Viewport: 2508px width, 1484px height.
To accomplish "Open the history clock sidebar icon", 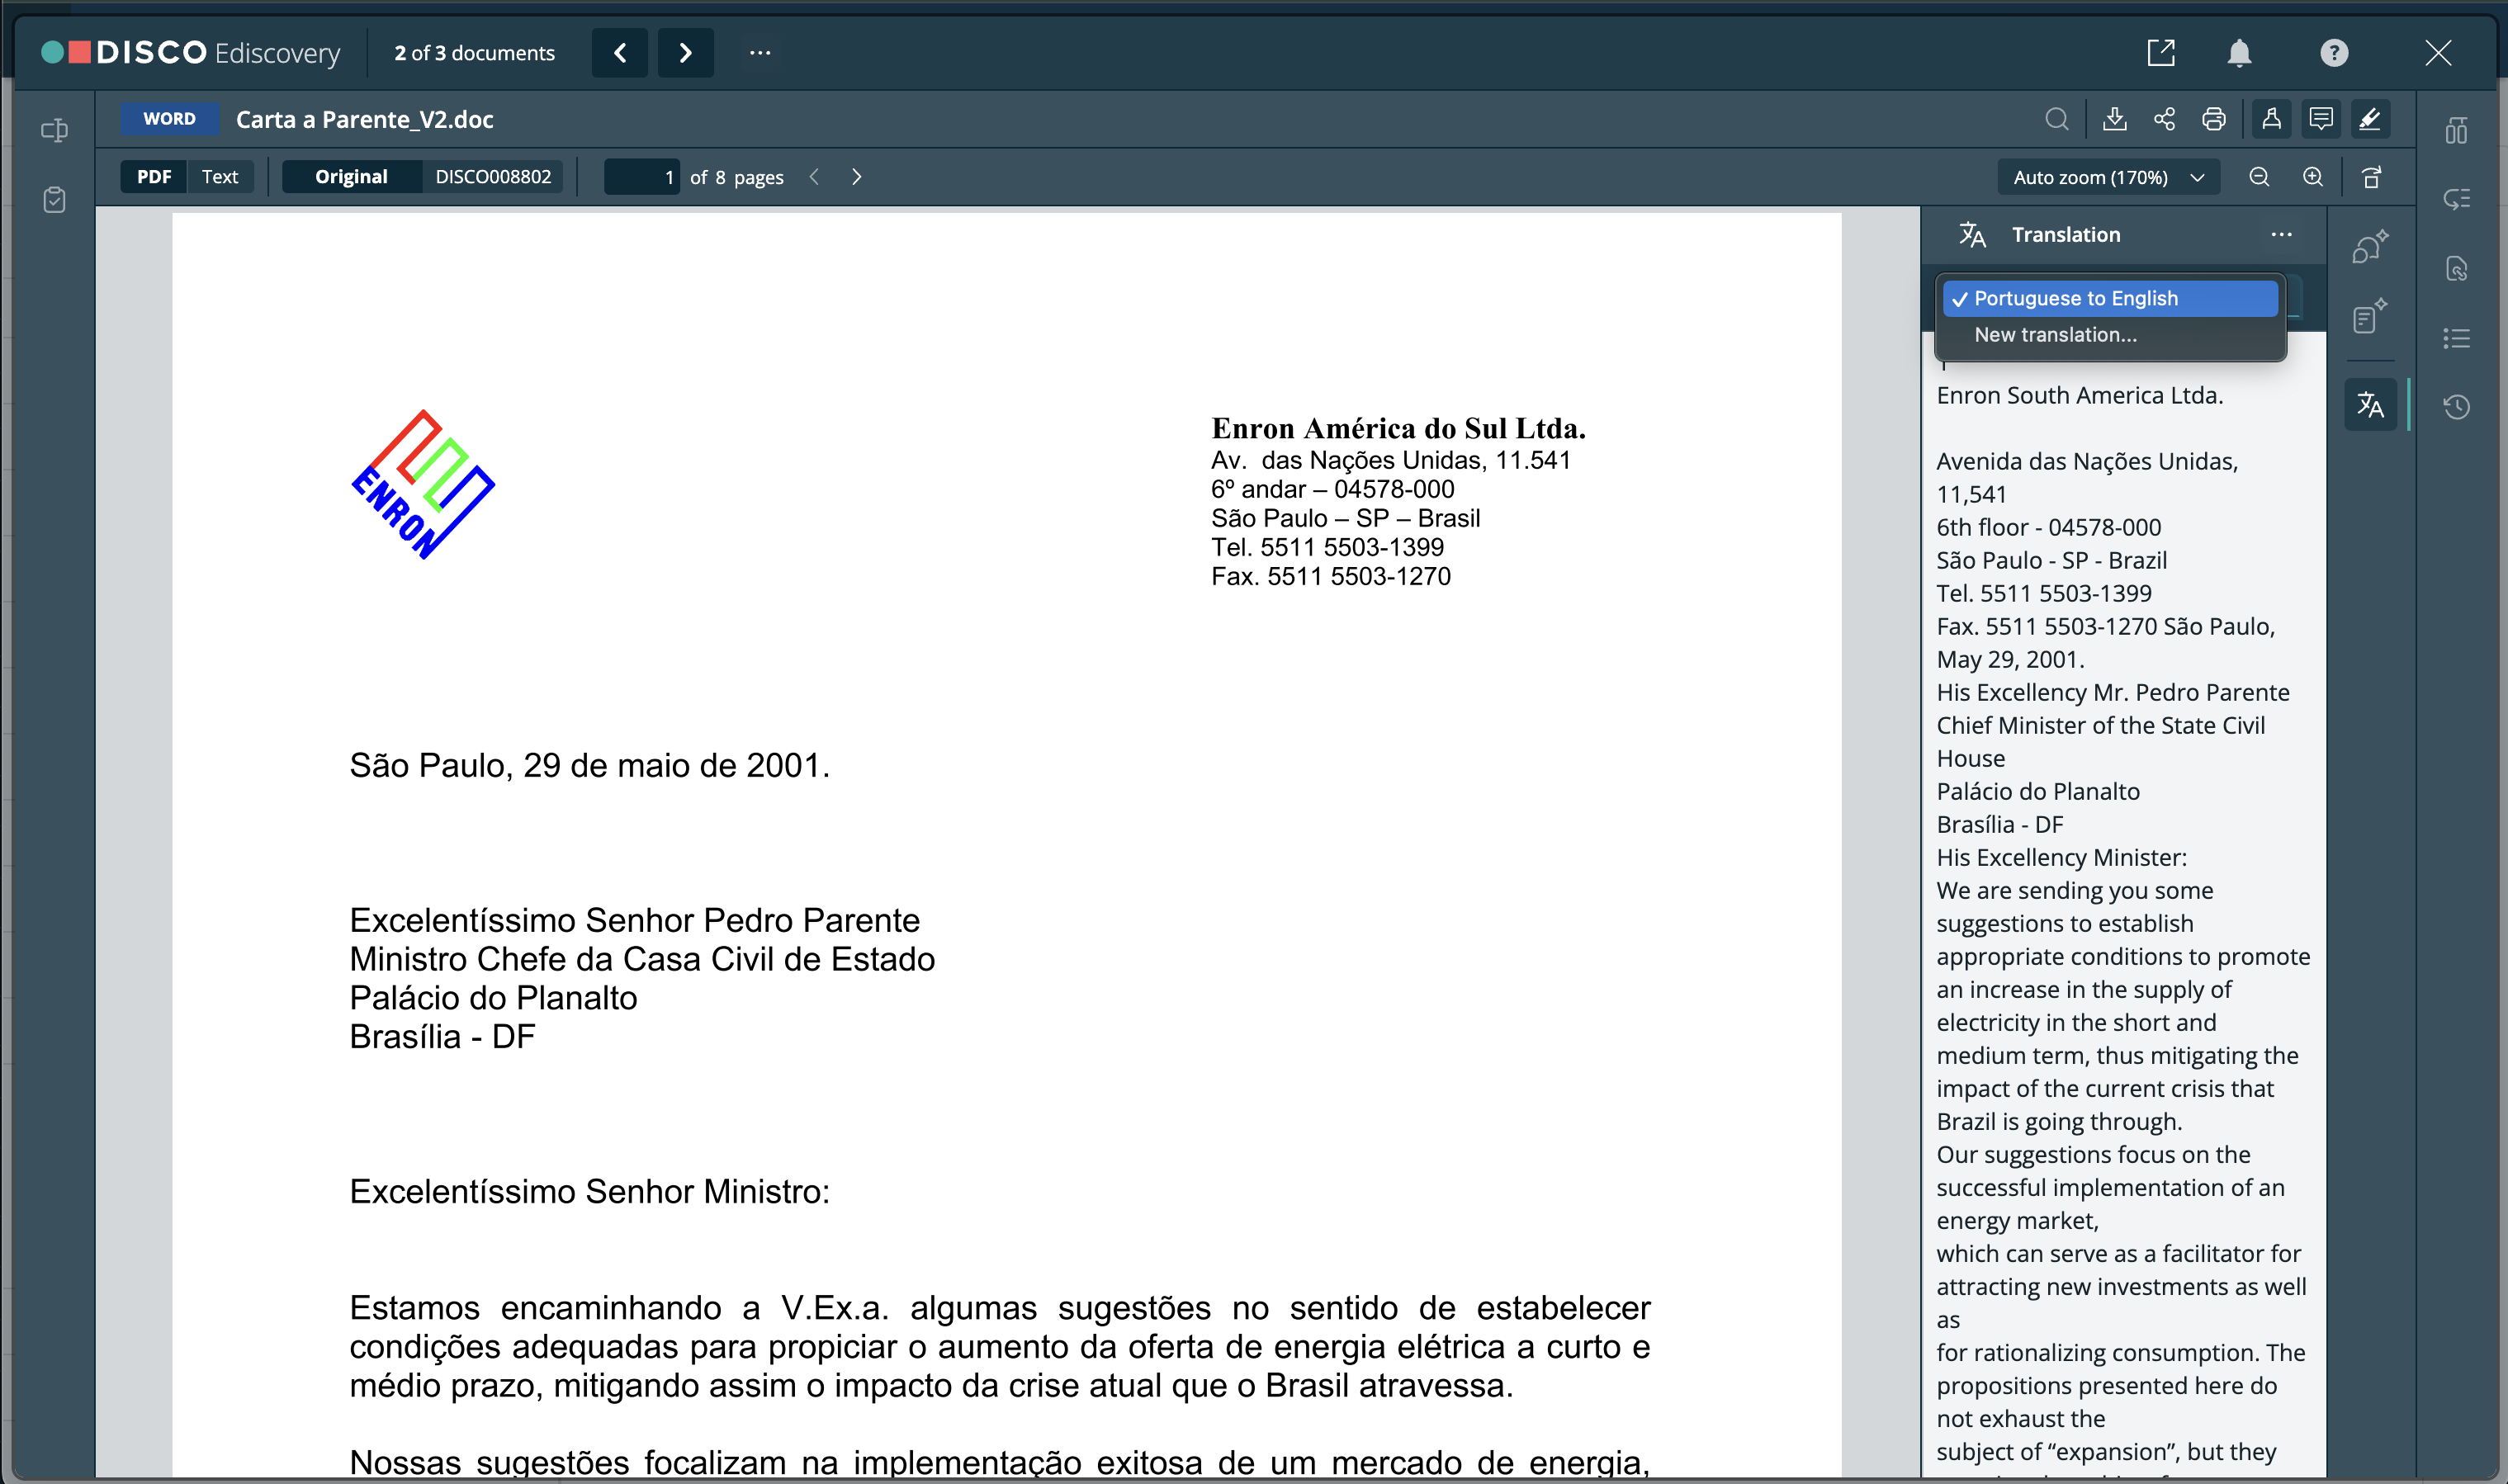I will pyautogui.click(x=2457, y=407).
